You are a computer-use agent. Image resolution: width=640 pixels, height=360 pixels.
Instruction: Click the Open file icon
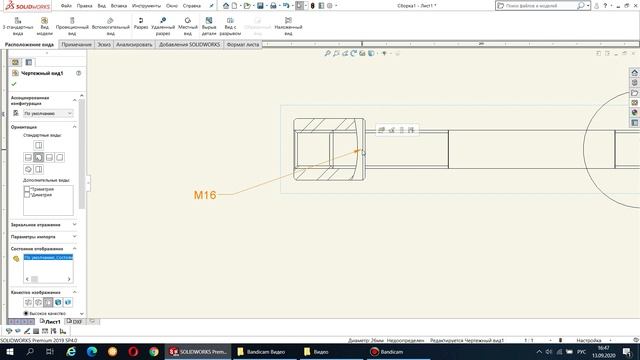pyautogui.click(x=247, y=6)
